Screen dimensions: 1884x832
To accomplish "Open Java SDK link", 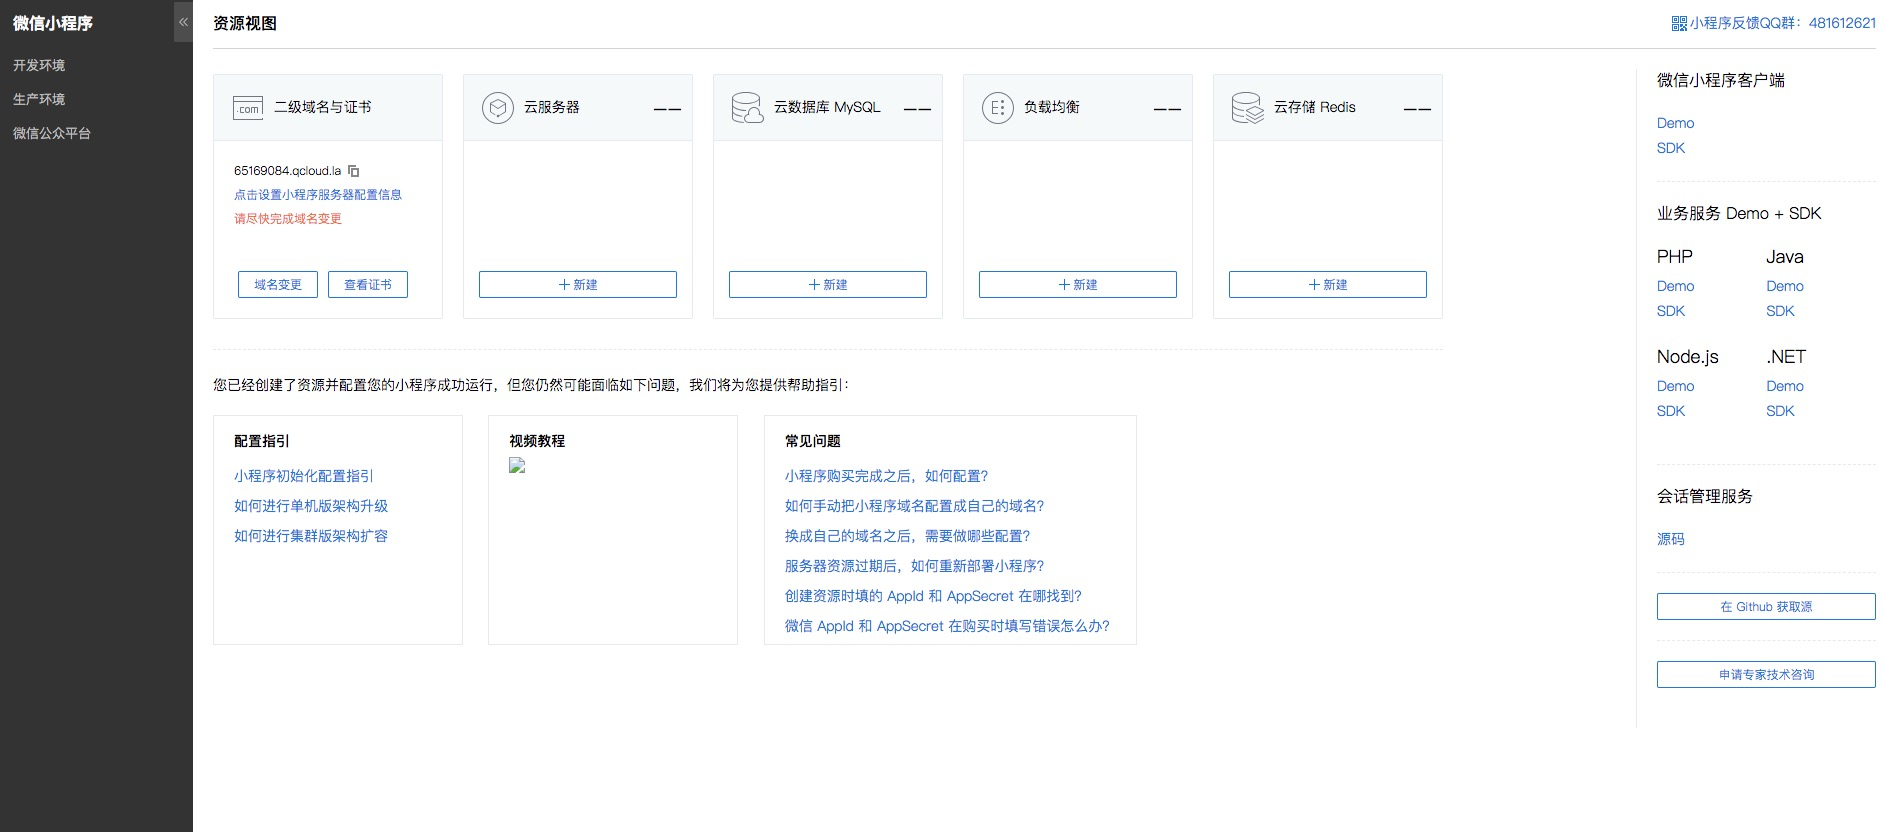I will (1780, 311).
